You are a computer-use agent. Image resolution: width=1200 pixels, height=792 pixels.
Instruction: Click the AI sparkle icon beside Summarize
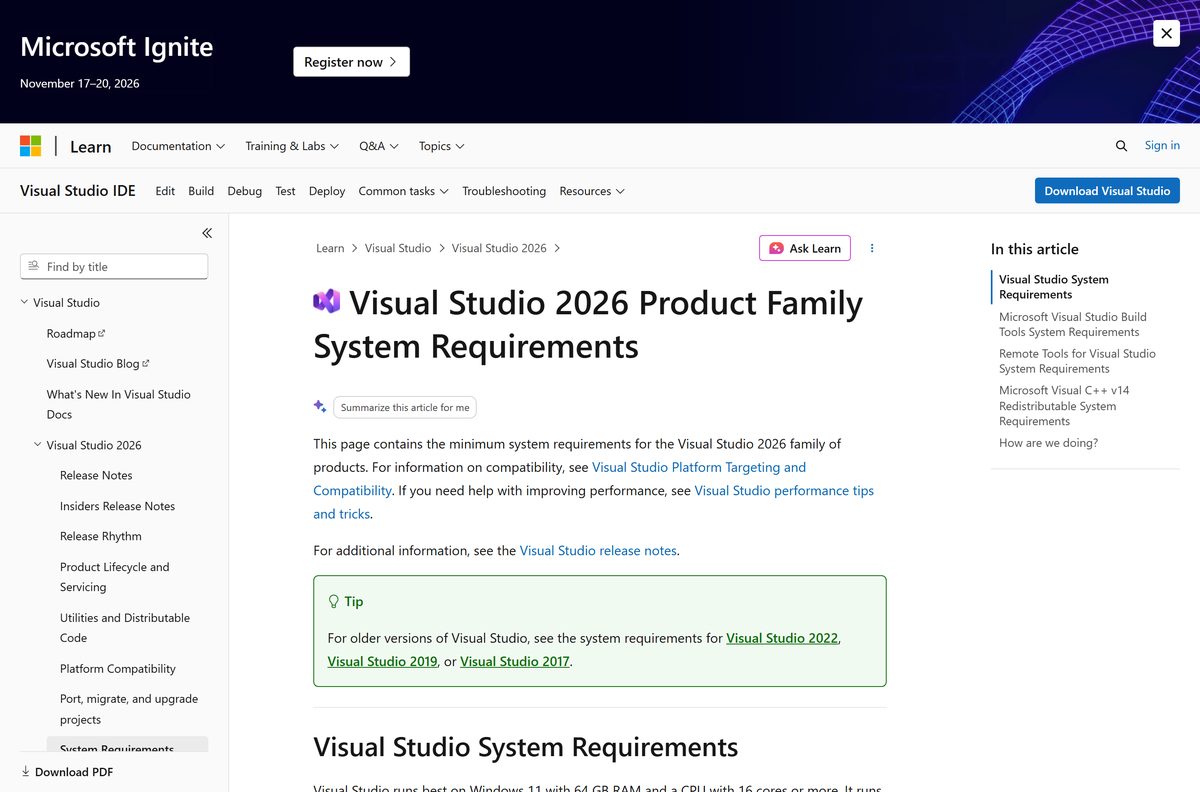click(x=320, y=406)
